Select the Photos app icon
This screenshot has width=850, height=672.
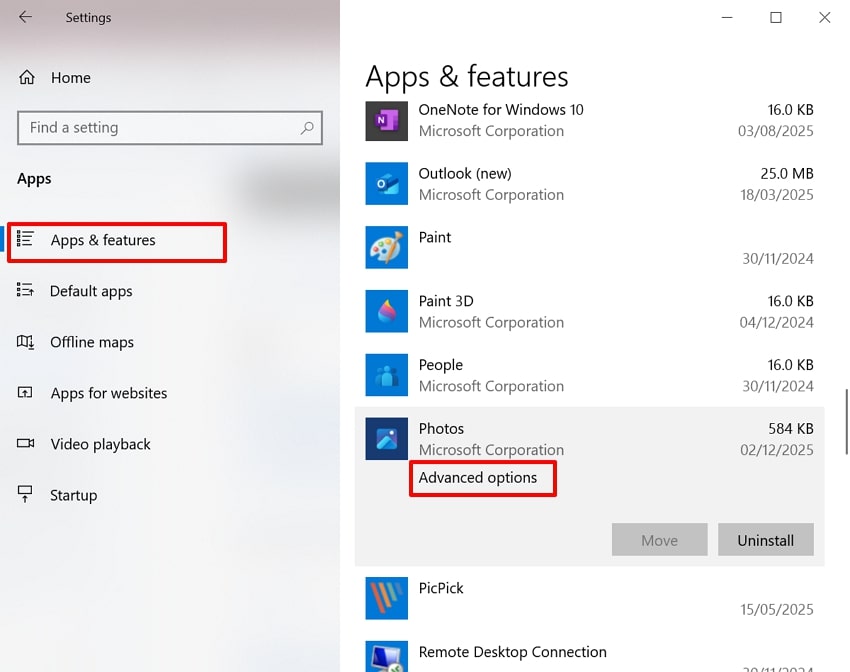[386, 439]
